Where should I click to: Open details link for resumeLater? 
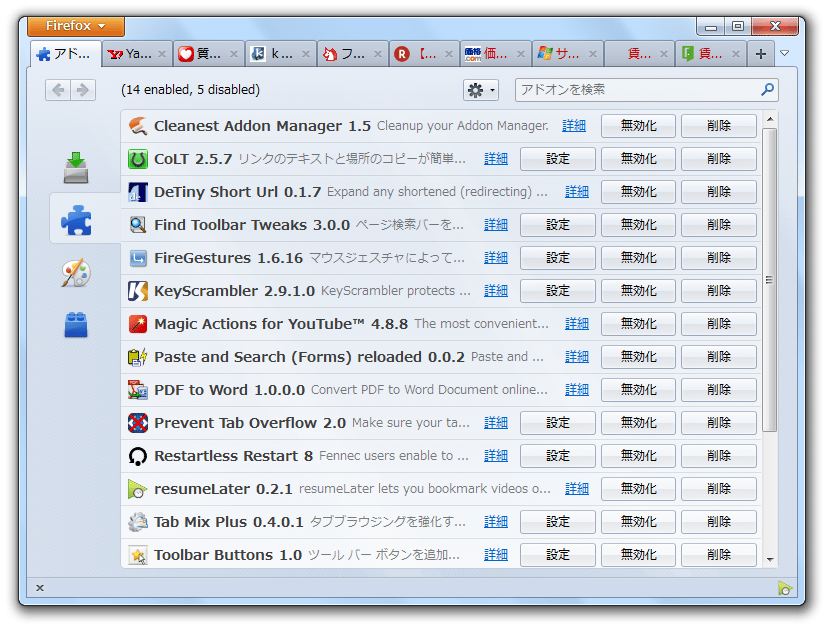(576, 489)
